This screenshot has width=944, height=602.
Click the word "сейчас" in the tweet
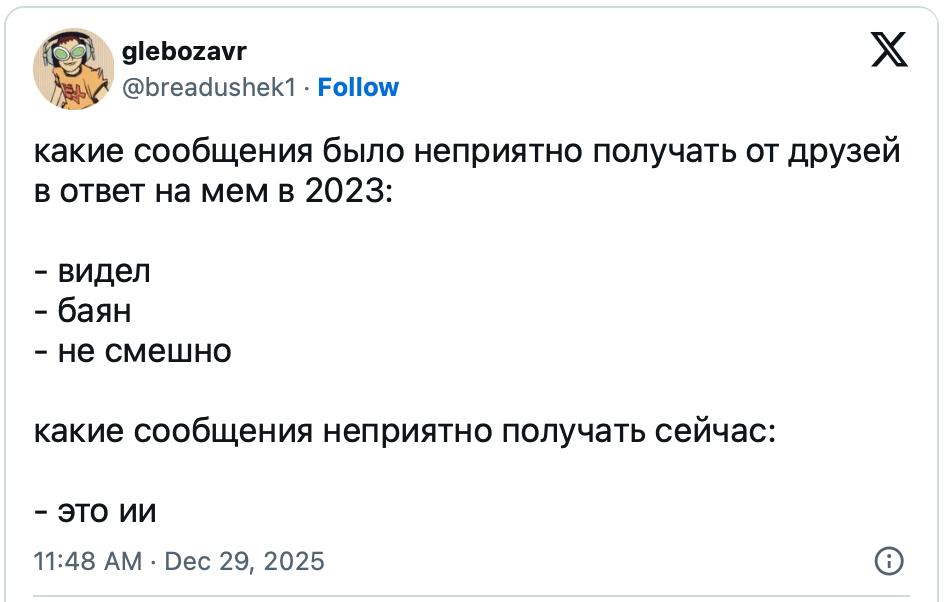click(714, 431)
